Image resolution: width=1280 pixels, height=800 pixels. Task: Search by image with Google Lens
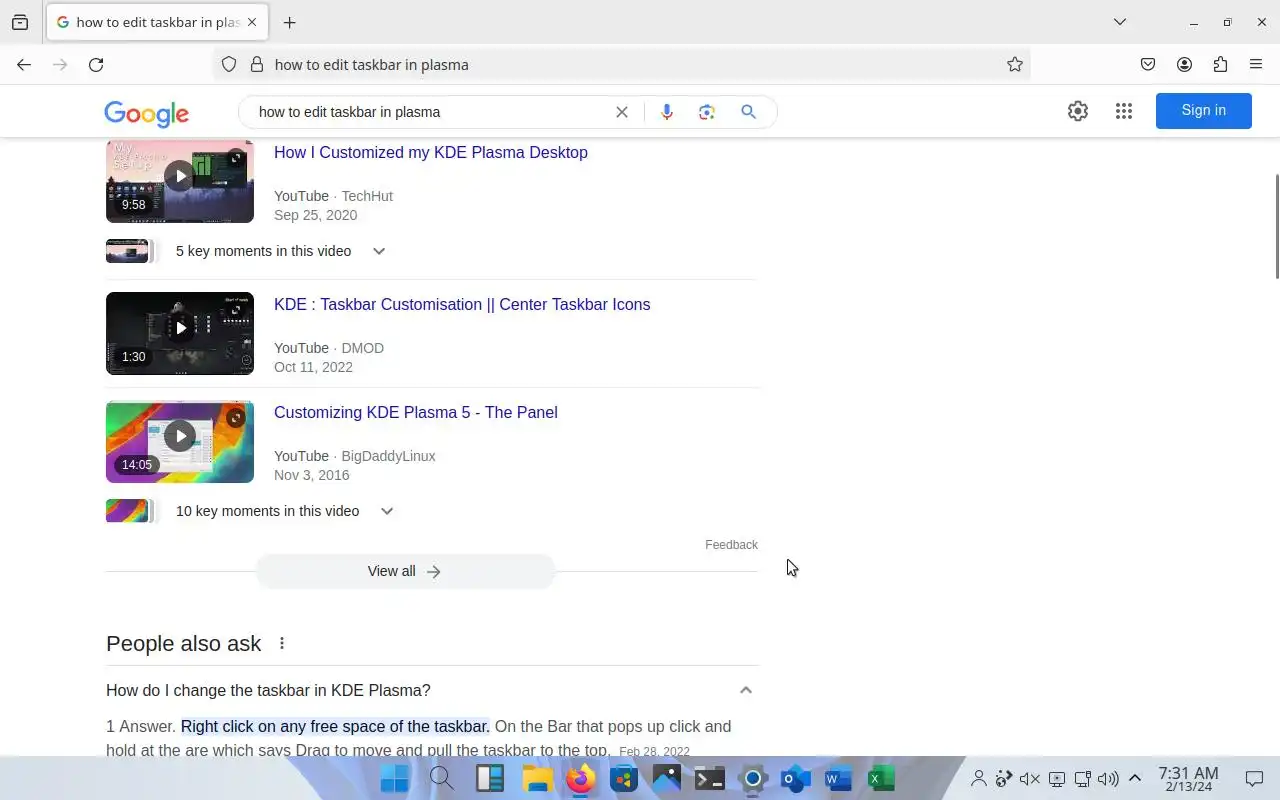pos(707,112)
